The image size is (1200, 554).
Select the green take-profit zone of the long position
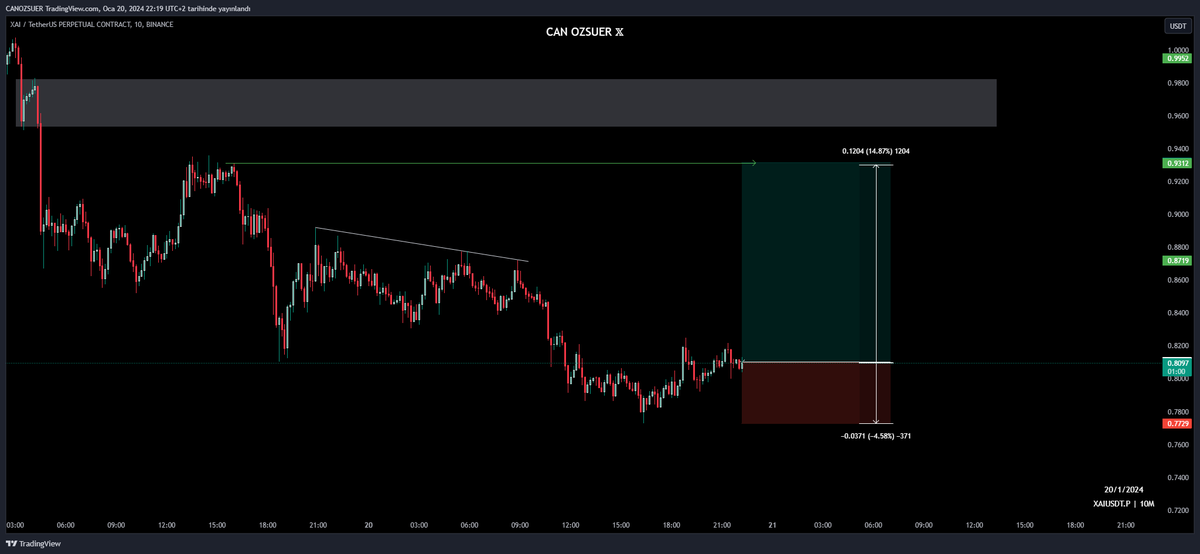click(816, 262)
